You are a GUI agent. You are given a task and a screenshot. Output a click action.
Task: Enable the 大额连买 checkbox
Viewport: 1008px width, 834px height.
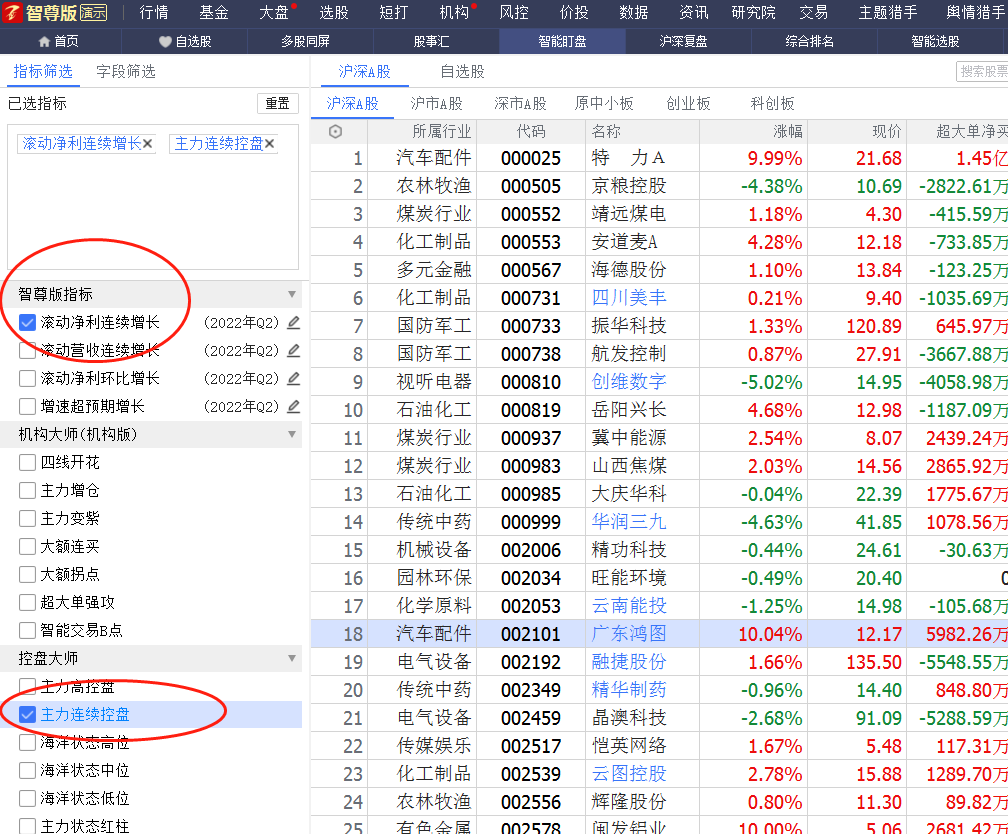pos(27,547)
